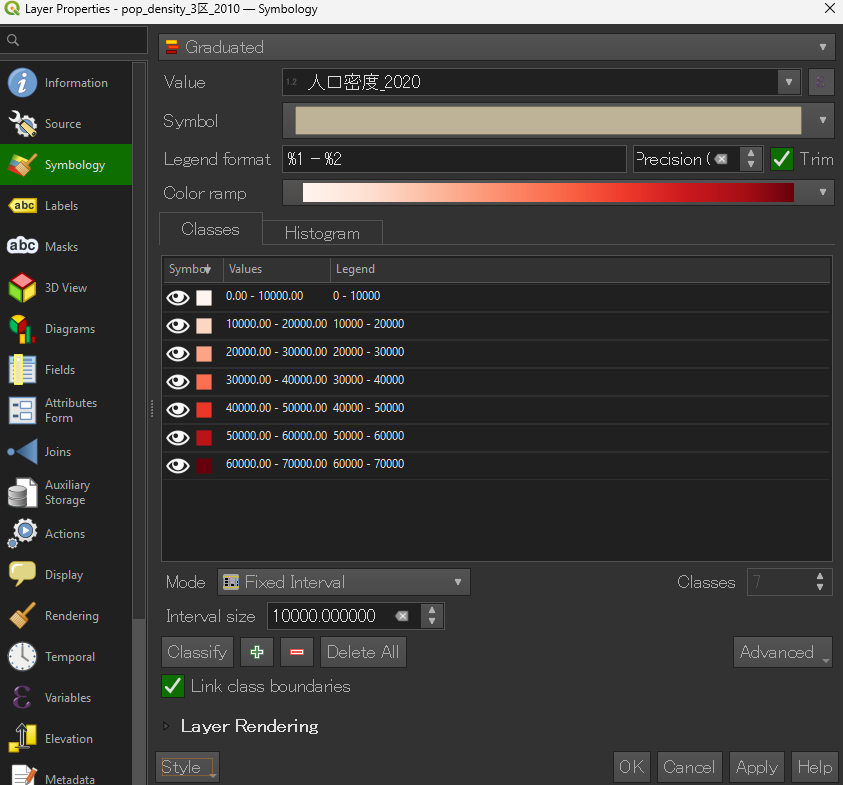Click the red color ramp bar
This screenshot has height=785, width=843.
(548, 193)
